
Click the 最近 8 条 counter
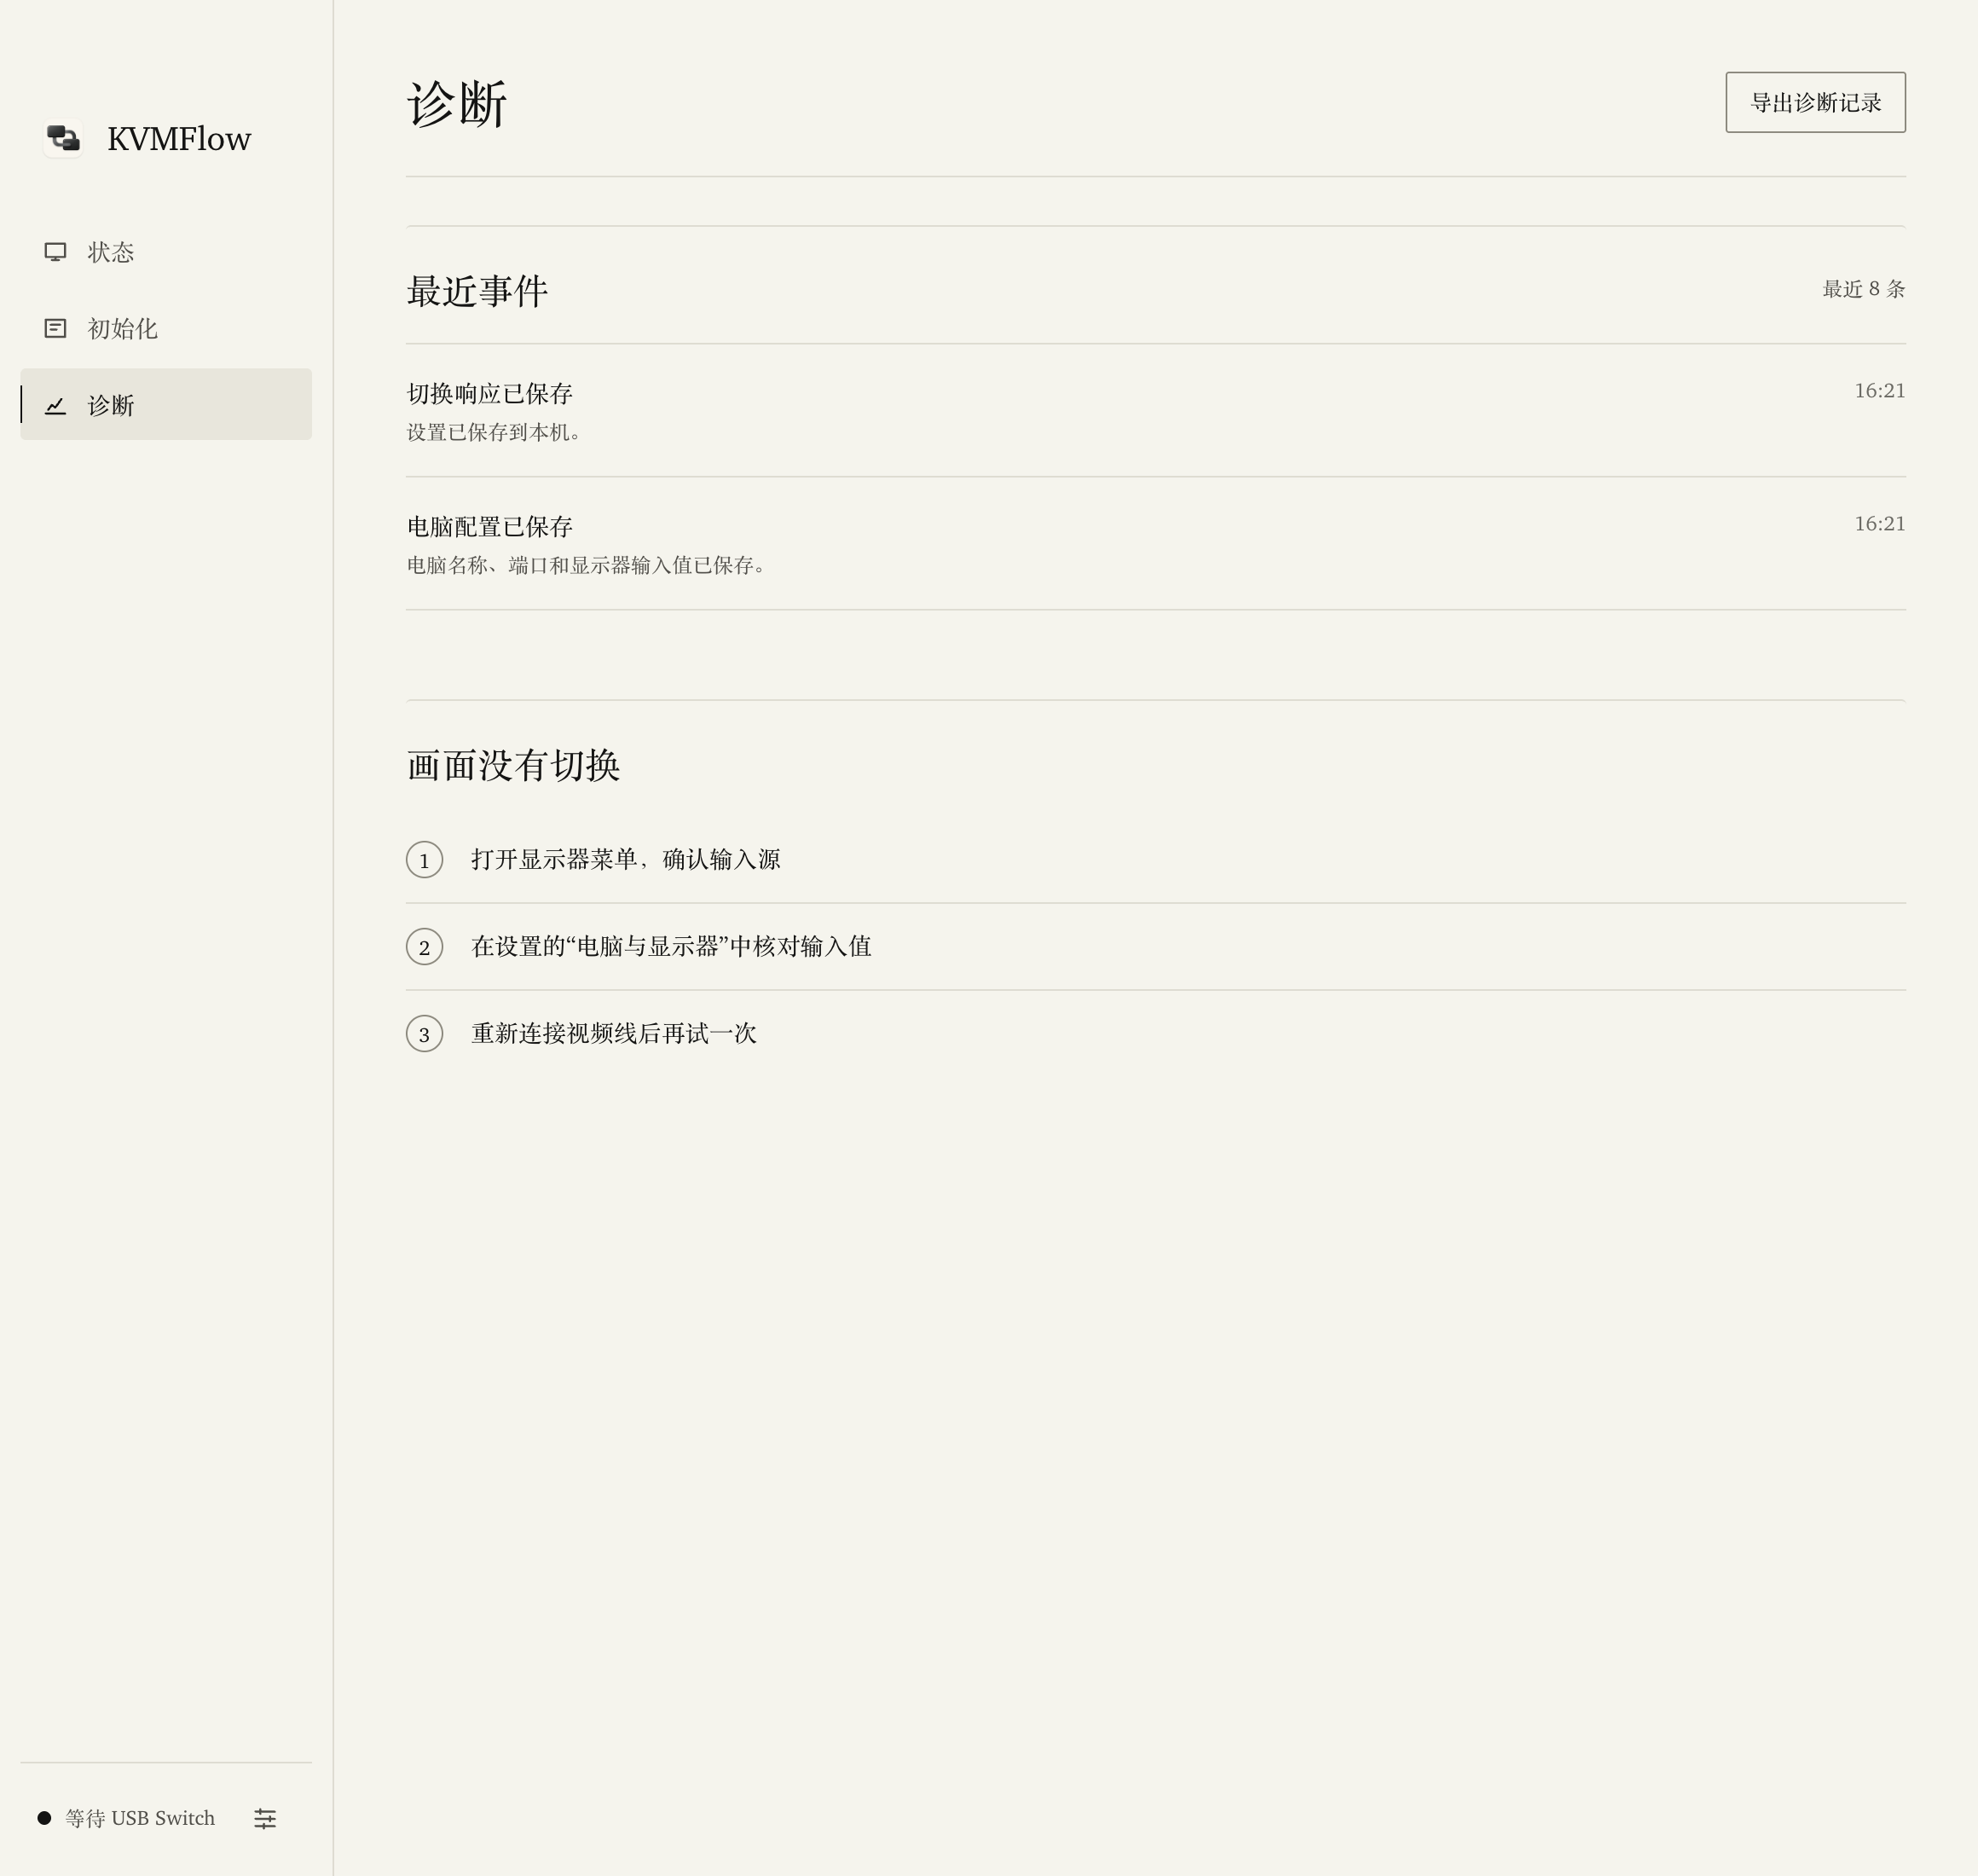(1863, 289)
